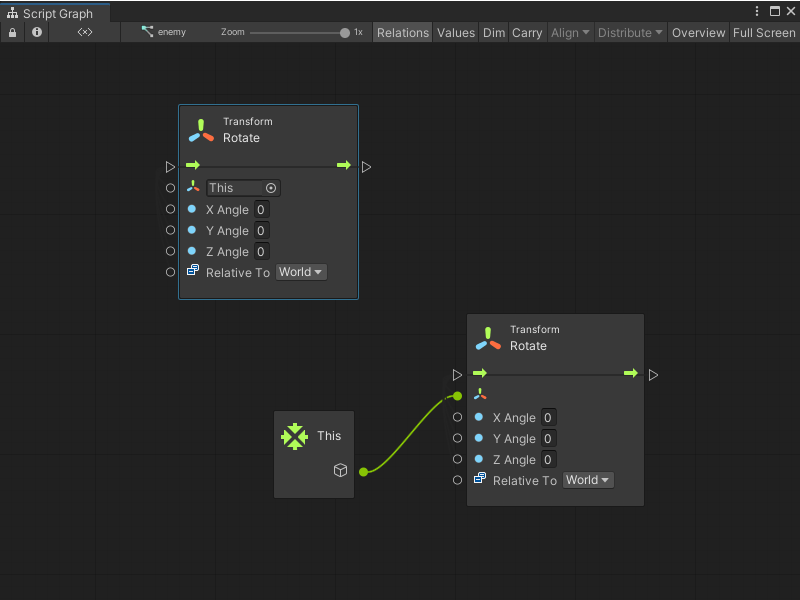The image size is (800, 600).
Task: Click the cube icon on the This node
Action: click(340, 470)
